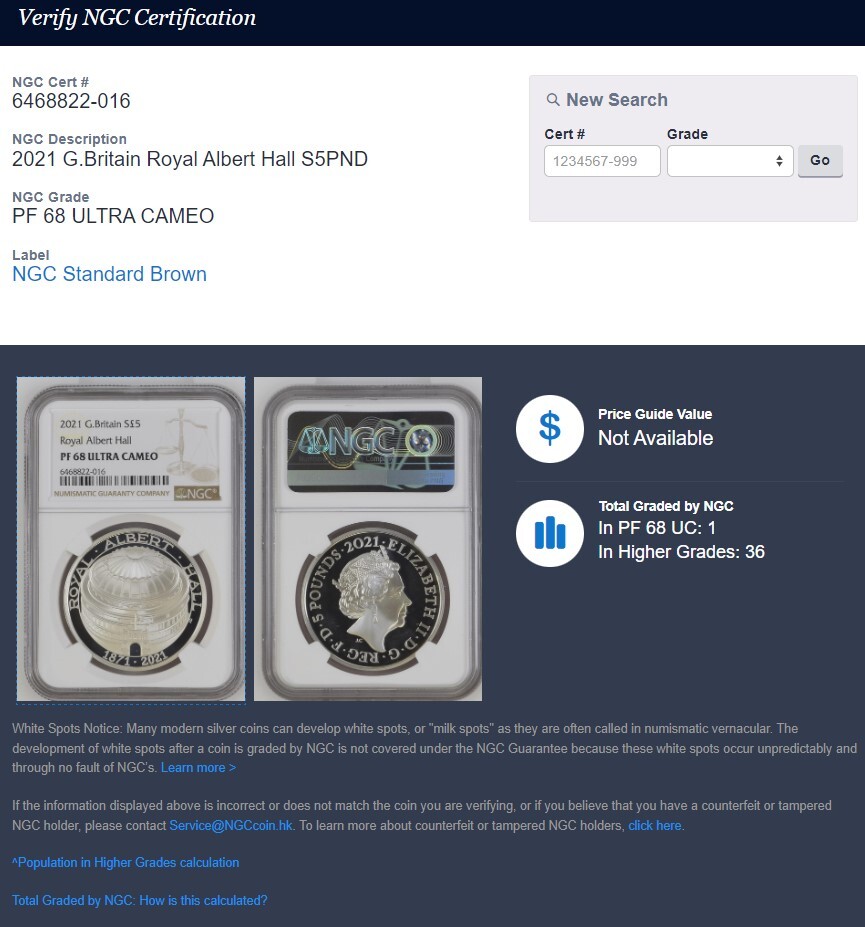Follow the 'click here' counterfeit holders link
Image resolution: width=865 pixels, height=927 pixels.
(x=655, y=825)
